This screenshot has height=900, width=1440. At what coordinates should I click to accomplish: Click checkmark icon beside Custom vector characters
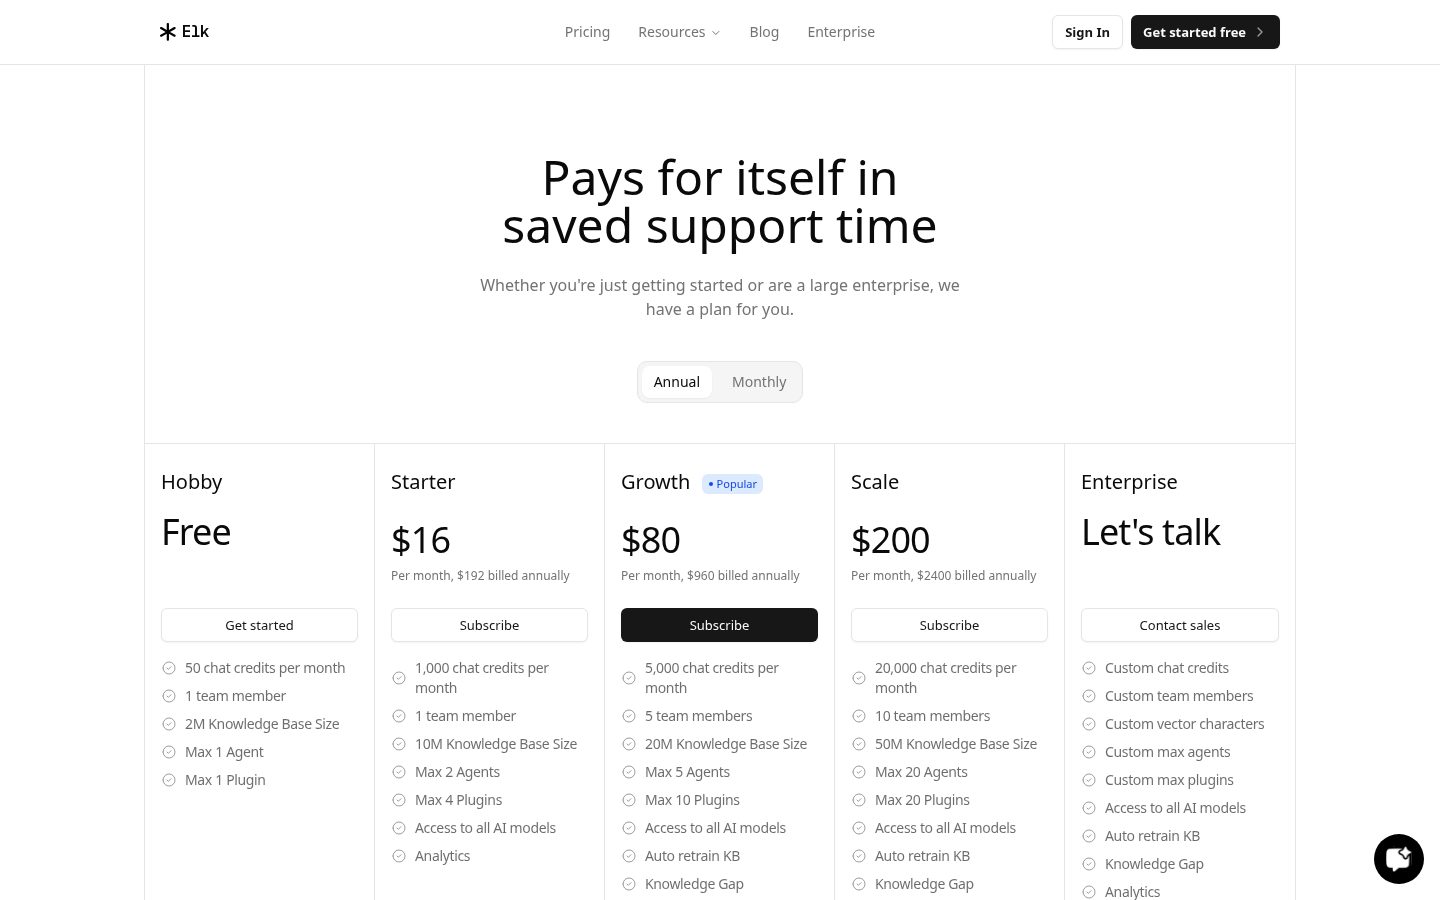1089,724
